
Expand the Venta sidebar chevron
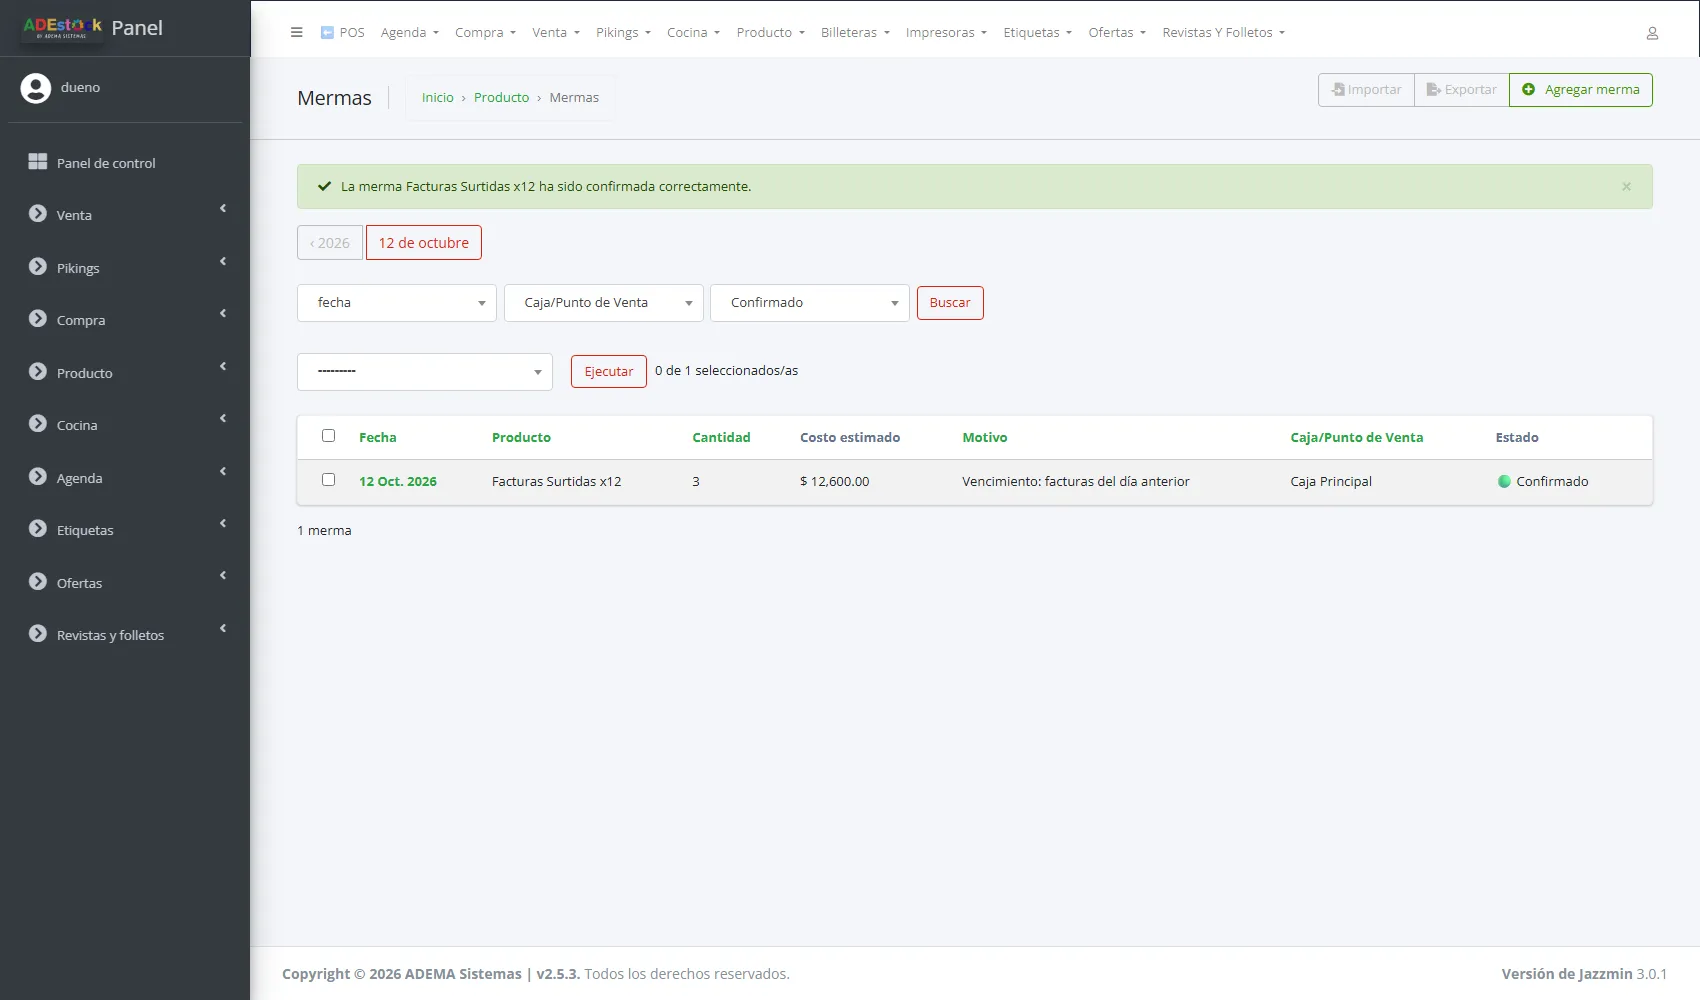223,209
